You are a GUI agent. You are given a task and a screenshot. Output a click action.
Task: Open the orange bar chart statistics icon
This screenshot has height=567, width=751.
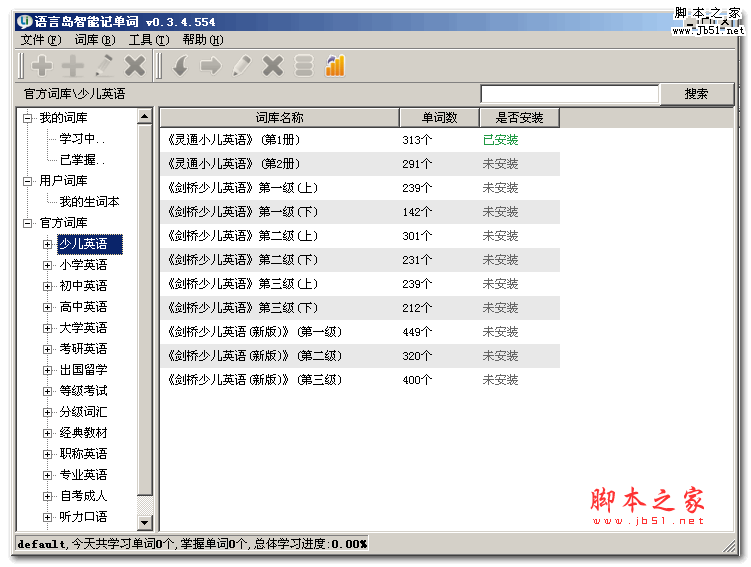pyautogui.click(x=335, y=66)
